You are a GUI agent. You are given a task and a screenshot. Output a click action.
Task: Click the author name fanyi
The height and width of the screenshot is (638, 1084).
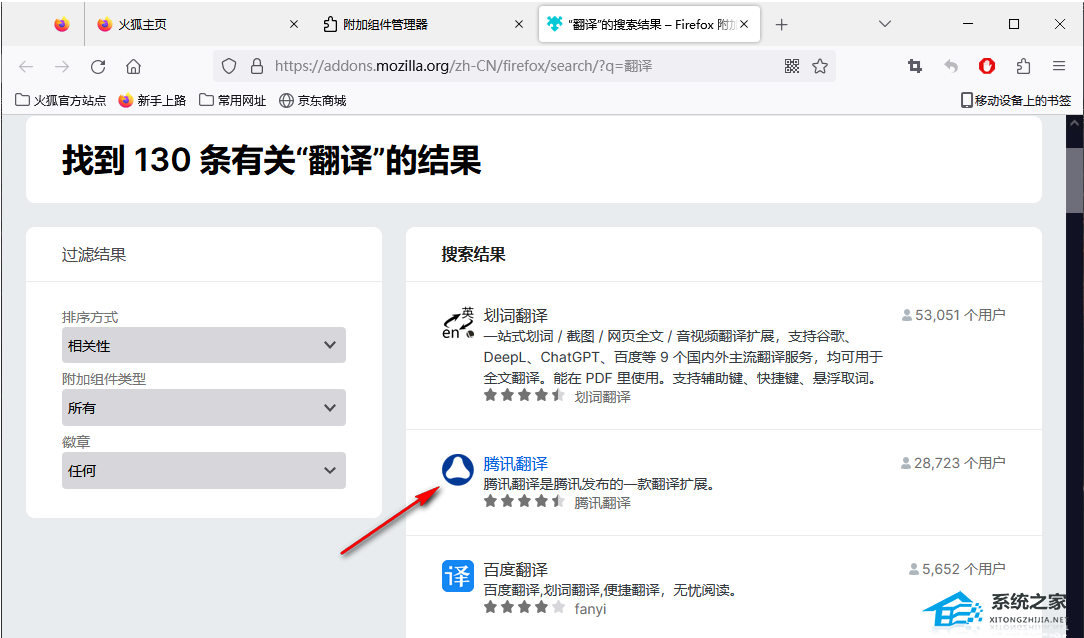[x=590, y=609]
